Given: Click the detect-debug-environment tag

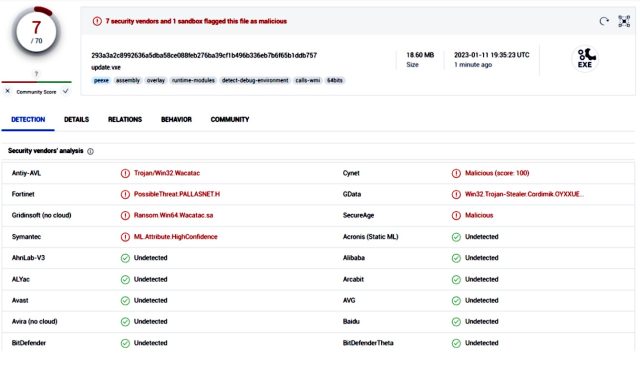Looking at the screenshot, I should [255, 80].
